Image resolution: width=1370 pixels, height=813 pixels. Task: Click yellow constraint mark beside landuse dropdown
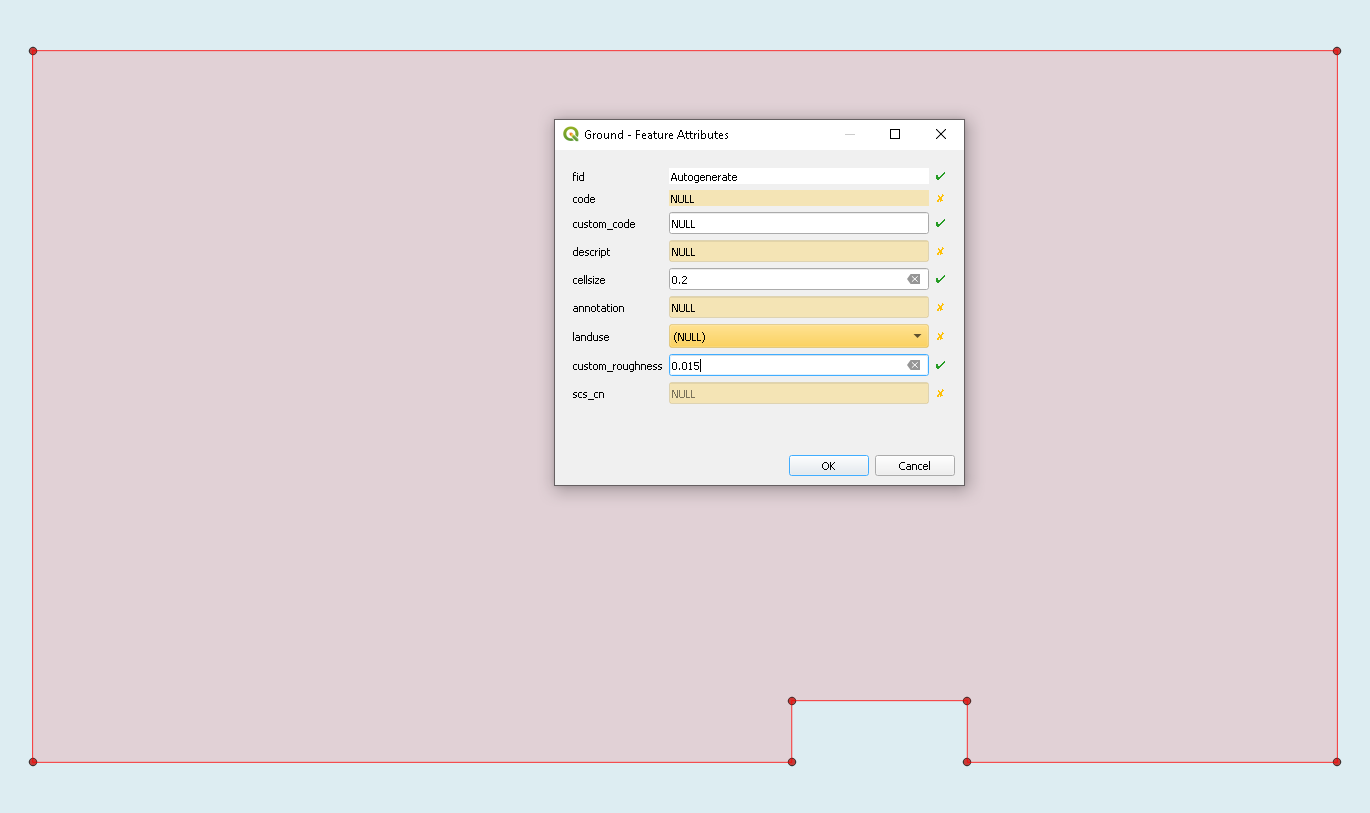pyautogui.click(x=940, y=337)
